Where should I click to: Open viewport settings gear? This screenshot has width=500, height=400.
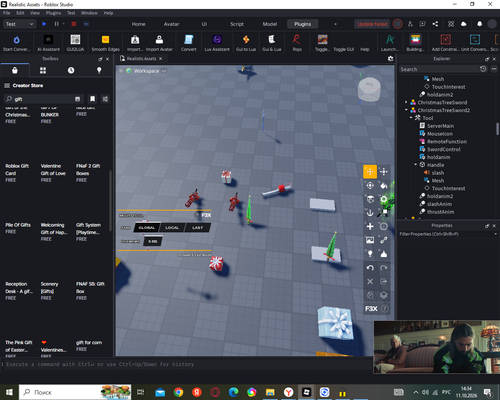(x=391, y=59)
